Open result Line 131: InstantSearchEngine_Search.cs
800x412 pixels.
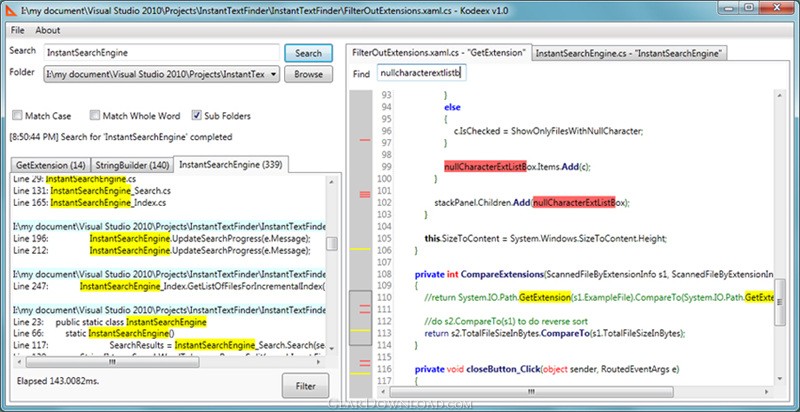click(x=92, y=191)
